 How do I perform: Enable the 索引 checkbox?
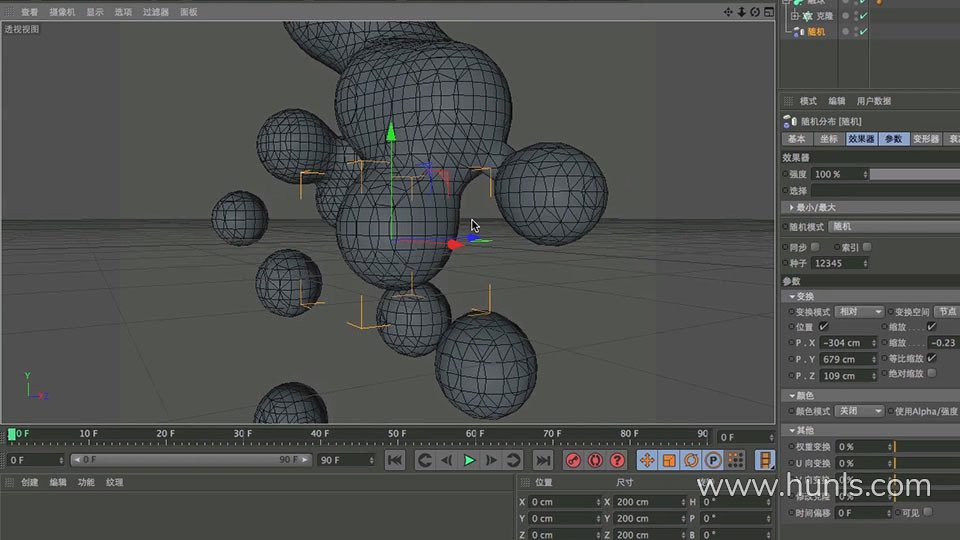click(x=867, y=247)
